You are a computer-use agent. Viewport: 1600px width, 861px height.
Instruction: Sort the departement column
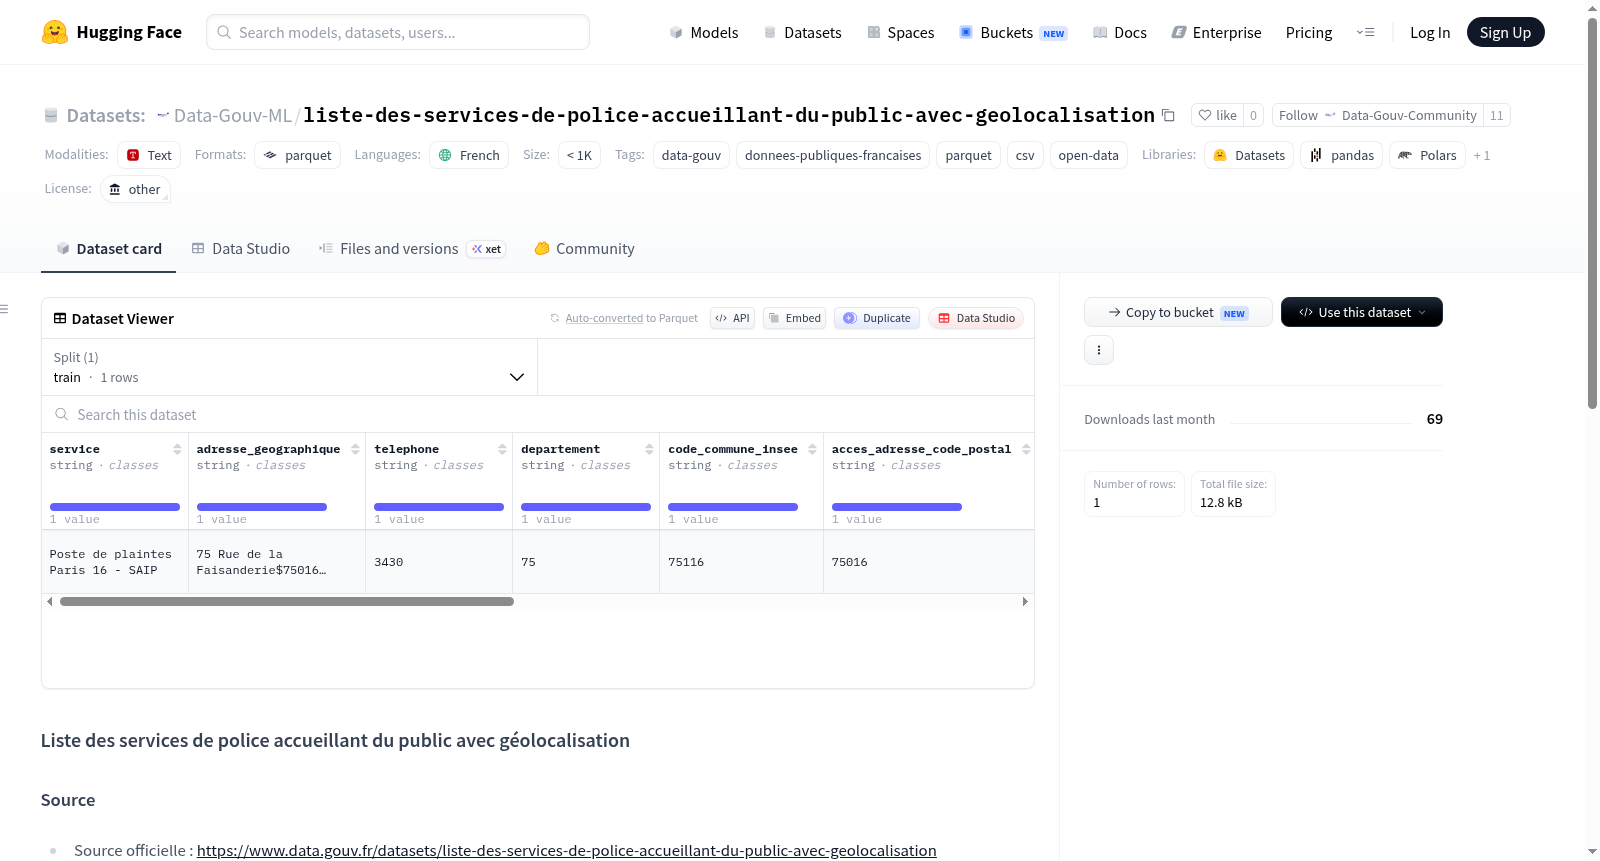click(x=649, y=449)
